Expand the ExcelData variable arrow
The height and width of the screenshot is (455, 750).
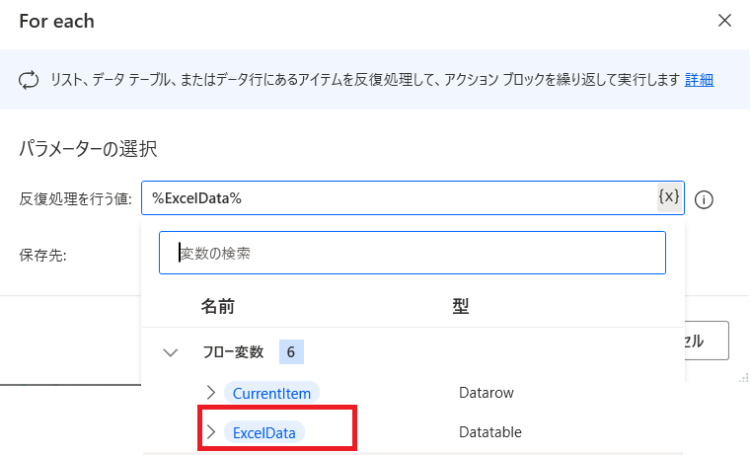211,432
